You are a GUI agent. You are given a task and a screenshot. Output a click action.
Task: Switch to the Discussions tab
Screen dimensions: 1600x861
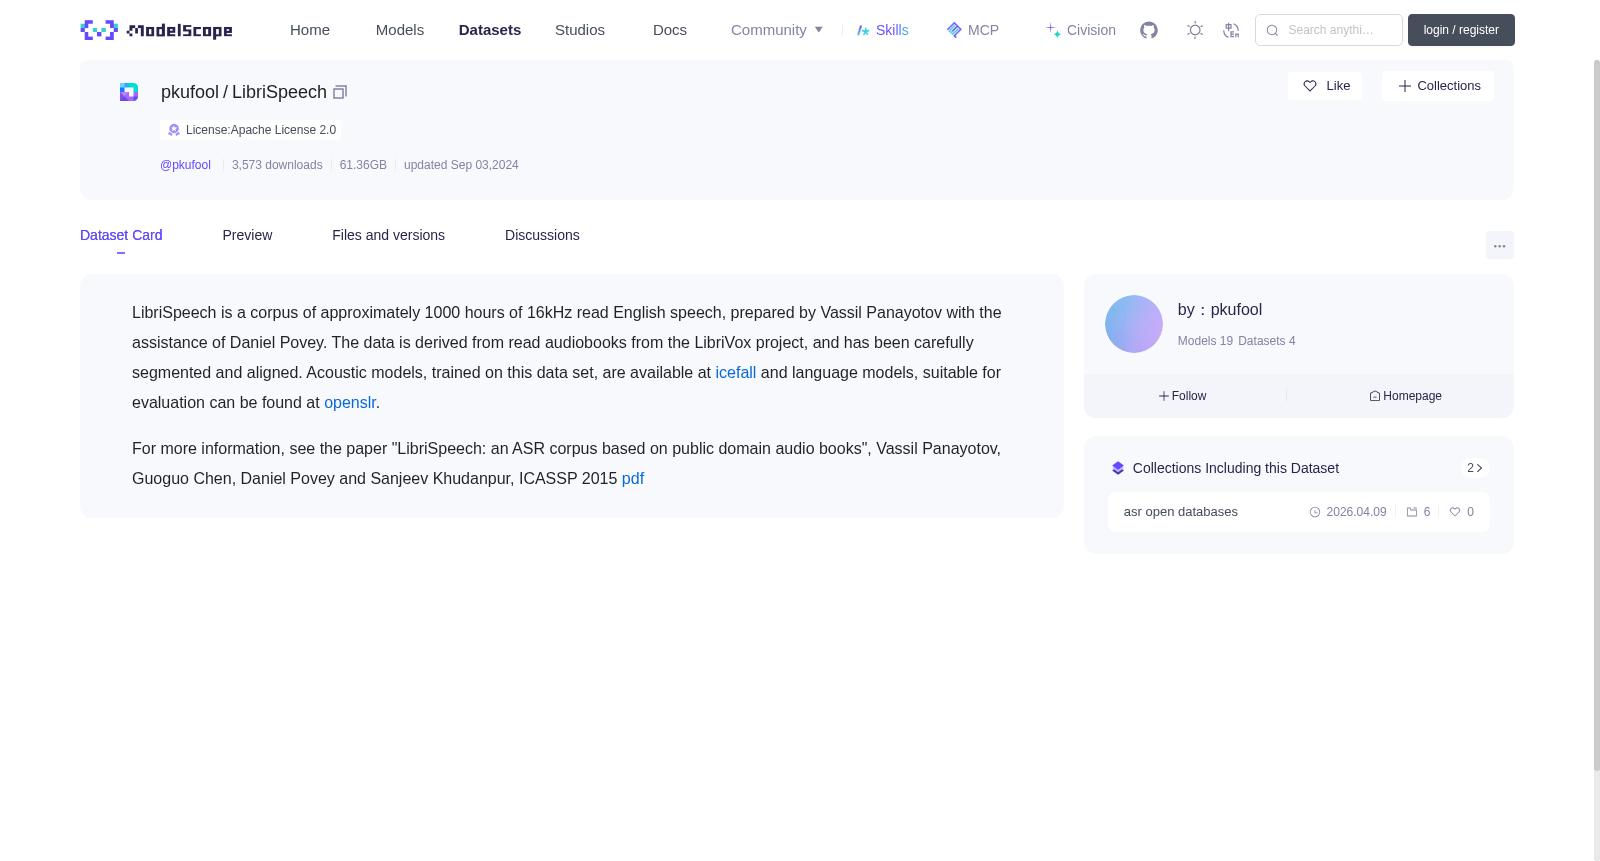point(542,235)
